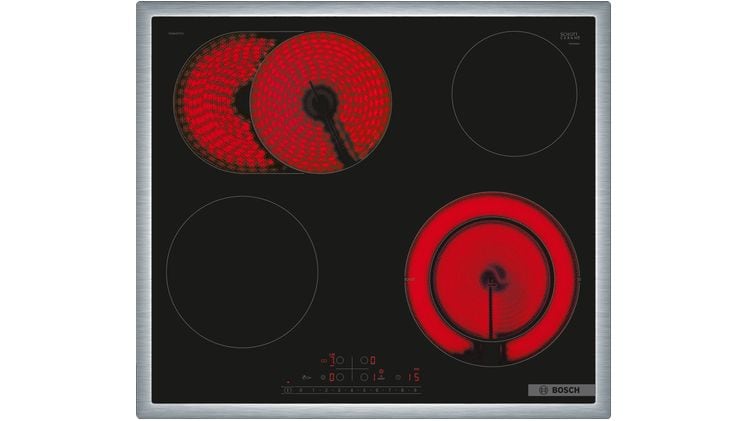This screenshot has height=421, width=747.
Task: Tap the front-left heat level display
Action: (x=332, y=377)
